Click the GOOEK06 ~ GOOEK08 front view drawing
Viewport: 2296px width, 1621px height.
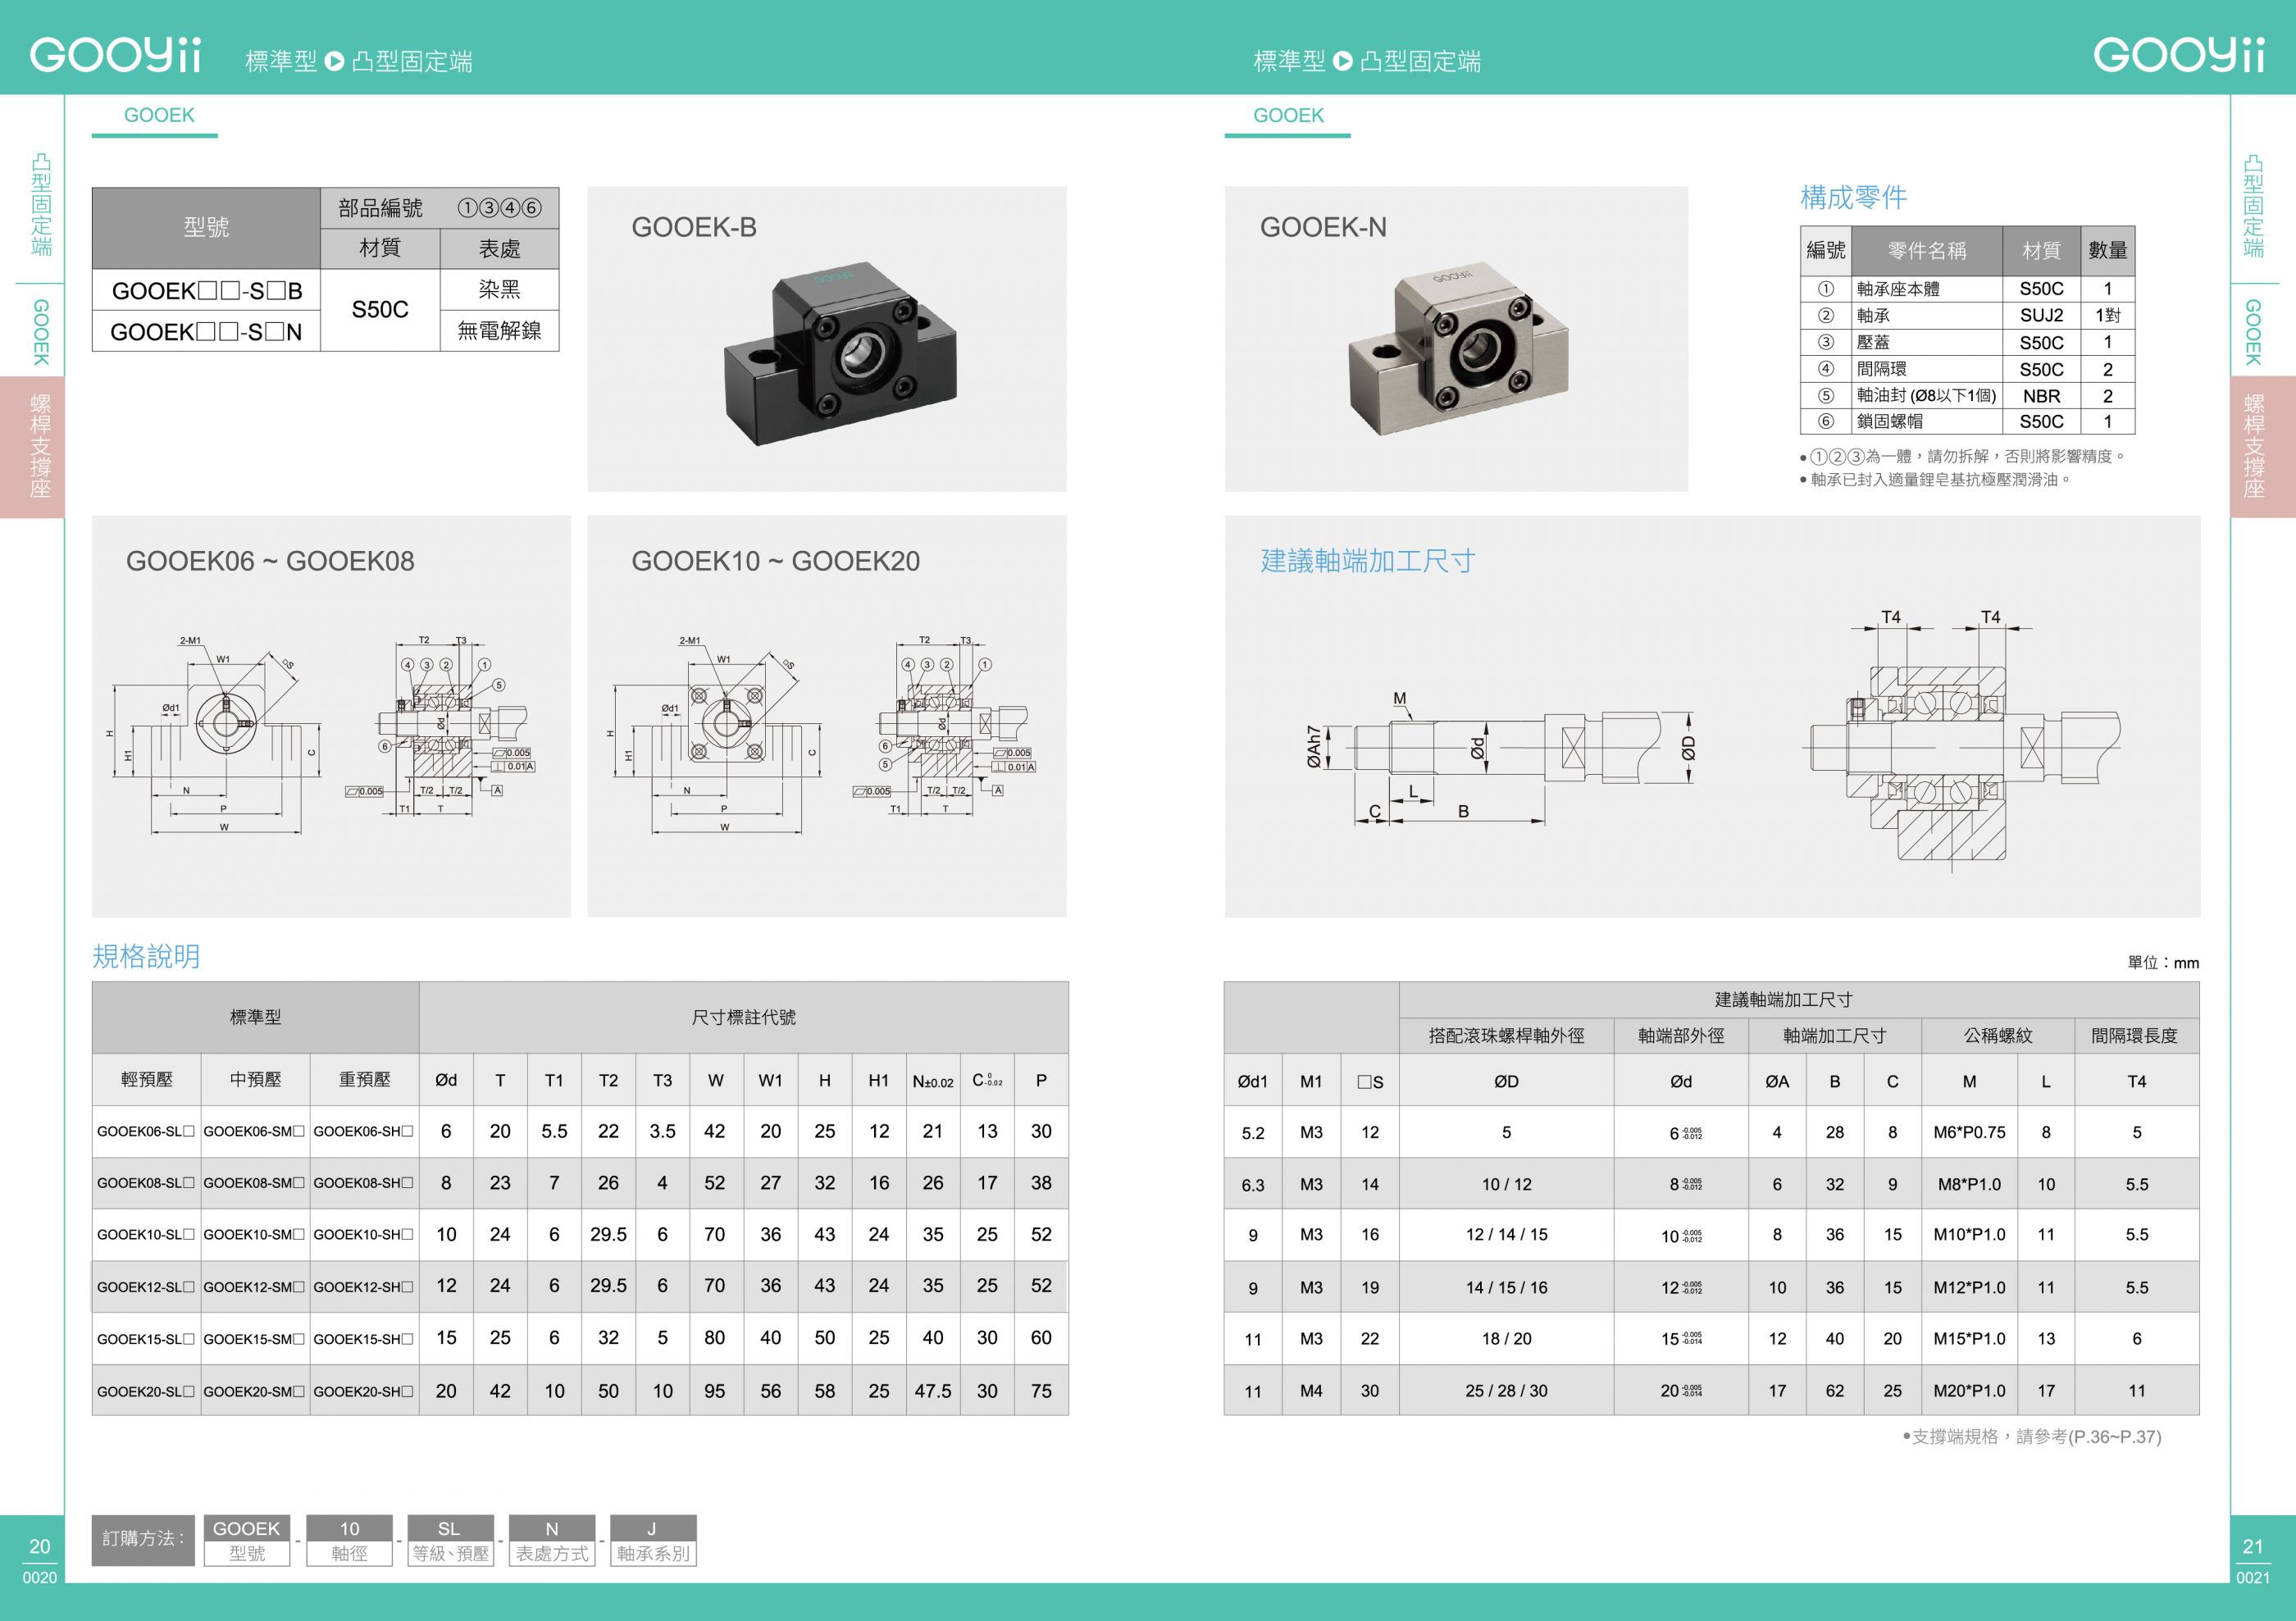click(x=215, y=736)
